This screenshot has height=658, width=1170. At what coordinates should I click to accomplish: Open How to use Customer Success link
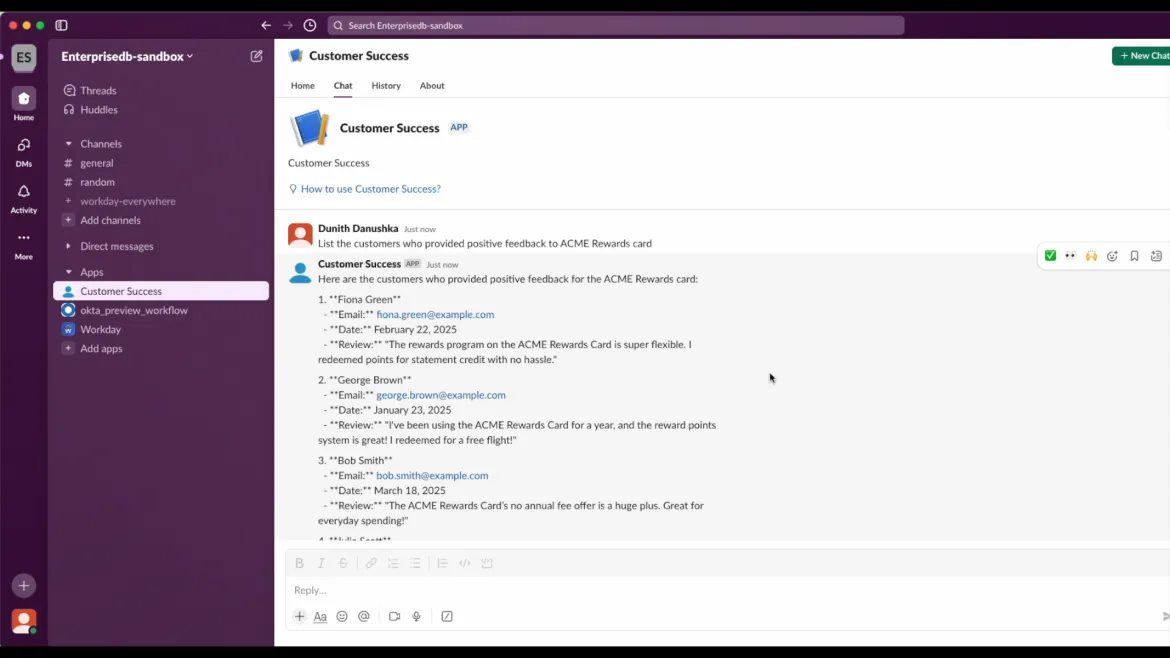pyautogui.click(x=371, y=189)
